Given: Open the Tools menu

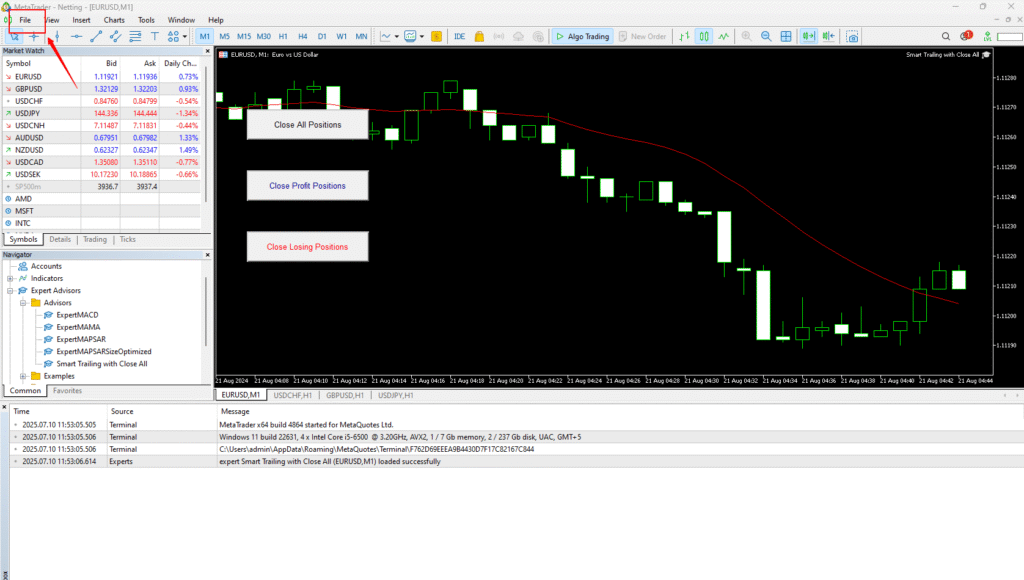Looking at the screenshot, I should coord(146,20).
